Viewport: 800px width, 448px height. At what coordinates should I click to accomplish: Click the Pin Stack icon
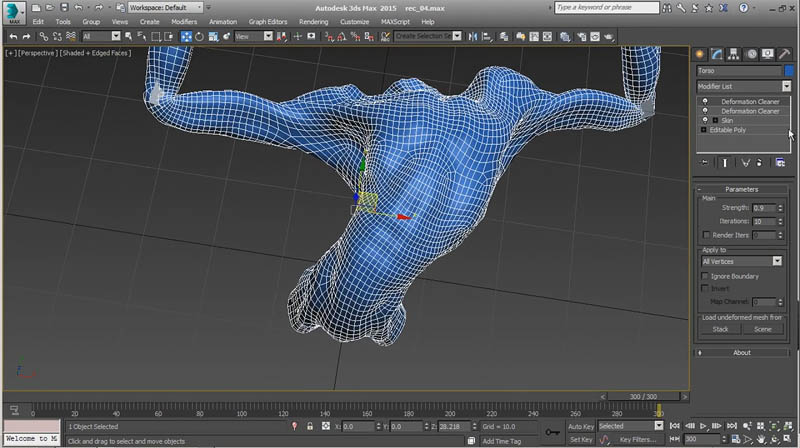pos(704,162)
